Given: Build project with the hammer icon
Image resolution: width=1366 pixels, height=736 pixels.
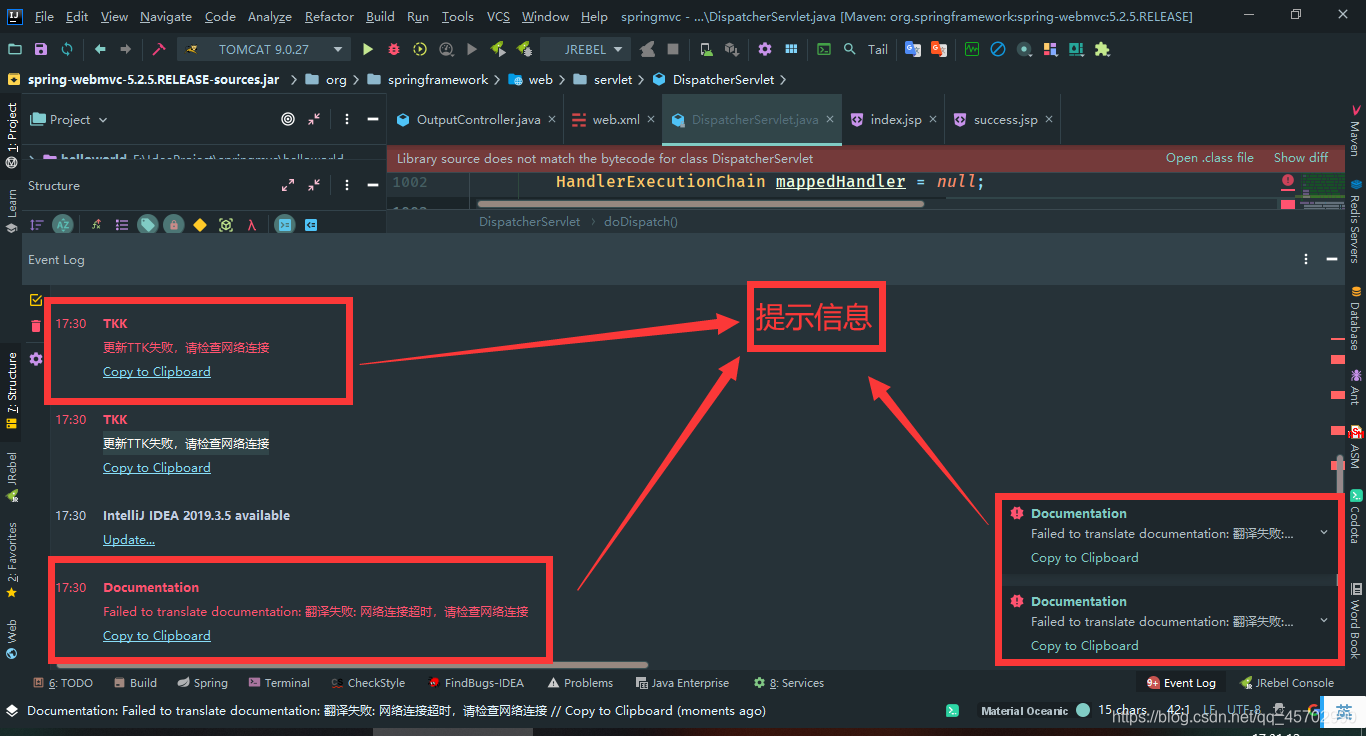Looking at the screenshot, I should click(158, 49).
